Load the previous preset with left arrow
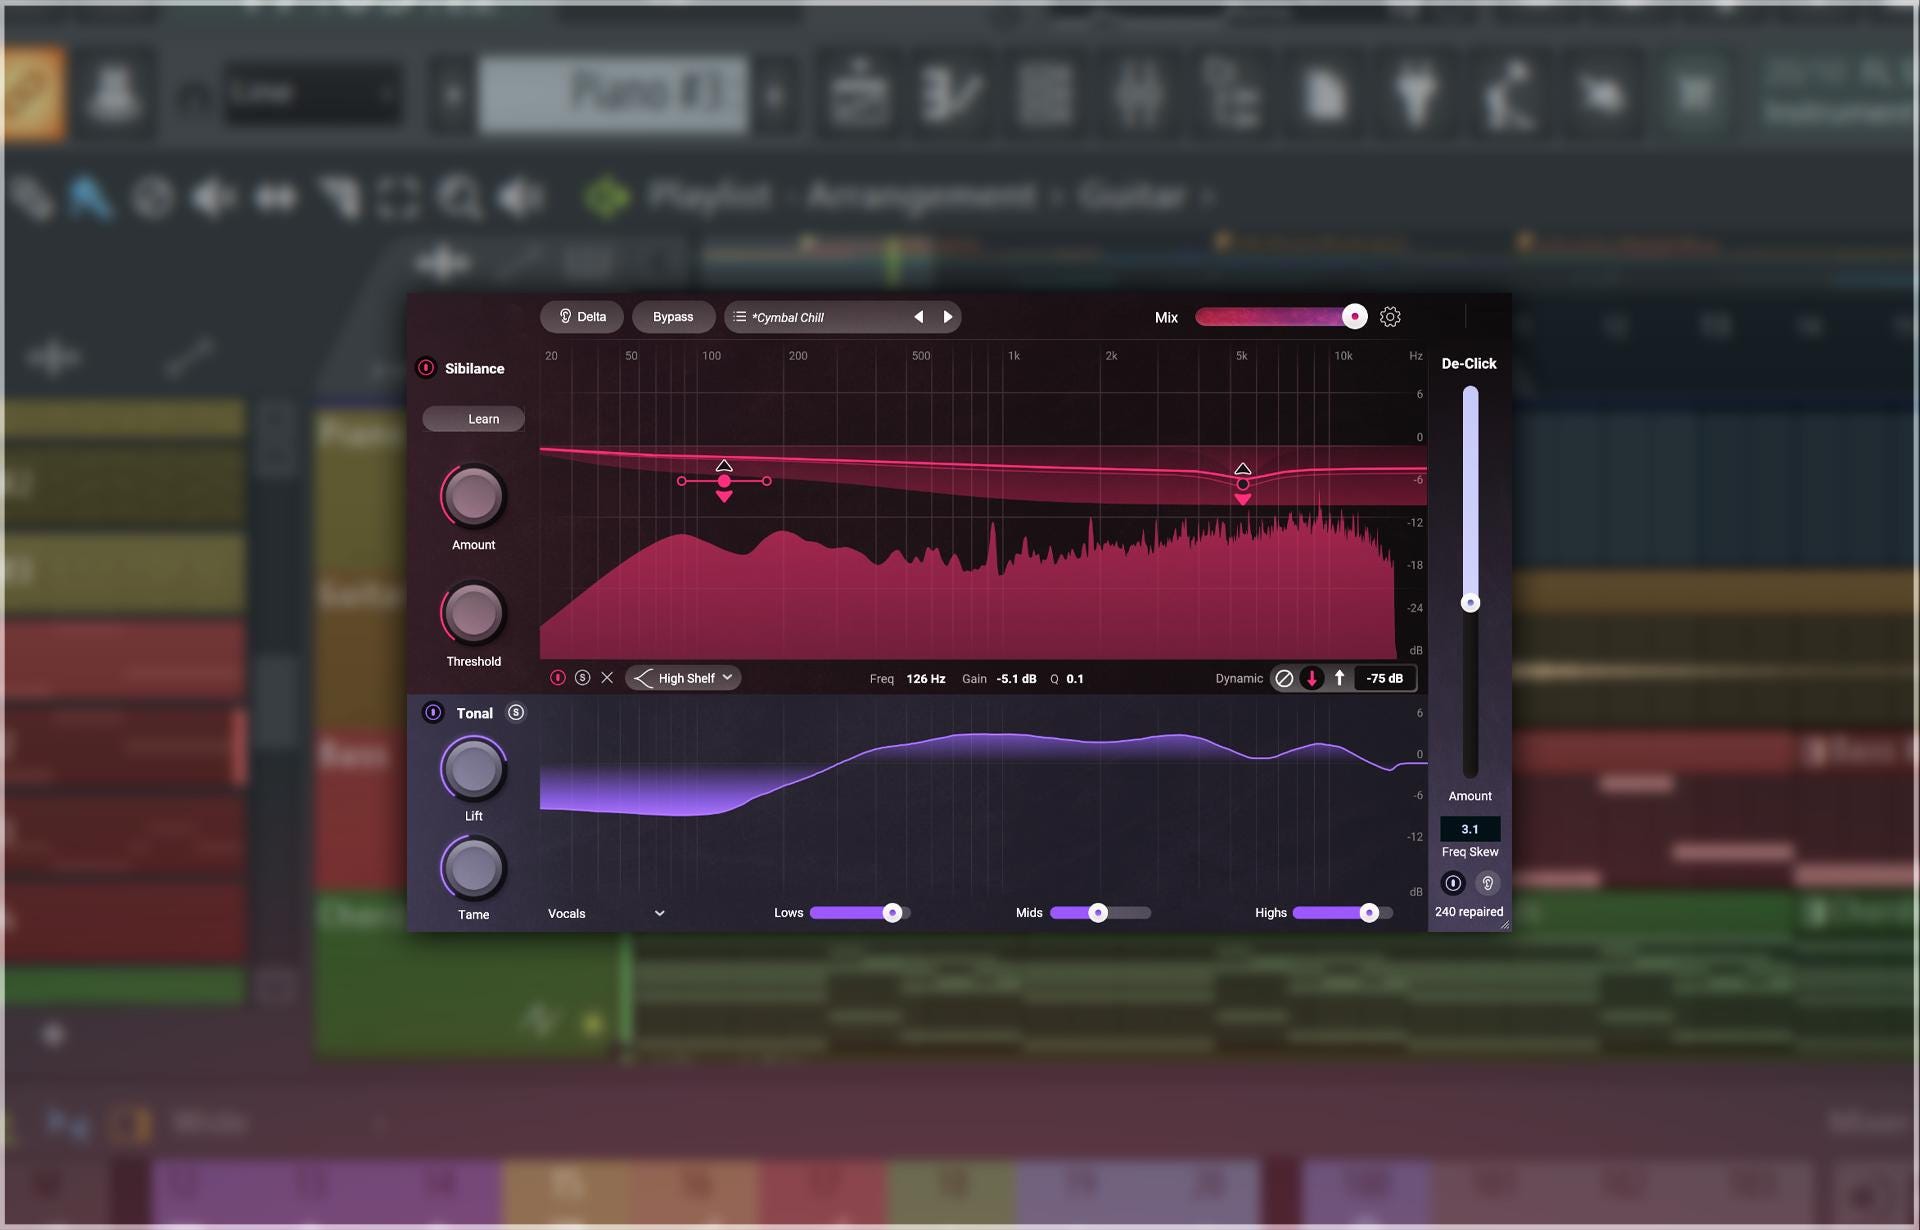 coord(918,317)
